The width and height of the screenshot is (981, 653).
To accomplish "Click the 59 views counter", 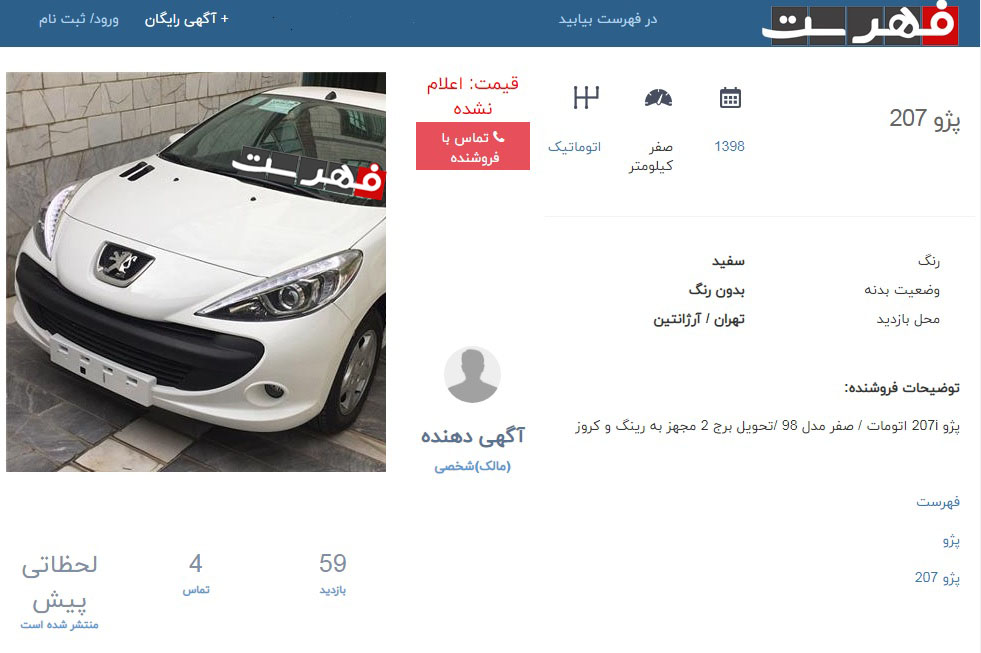I will [x=333, y=564].
